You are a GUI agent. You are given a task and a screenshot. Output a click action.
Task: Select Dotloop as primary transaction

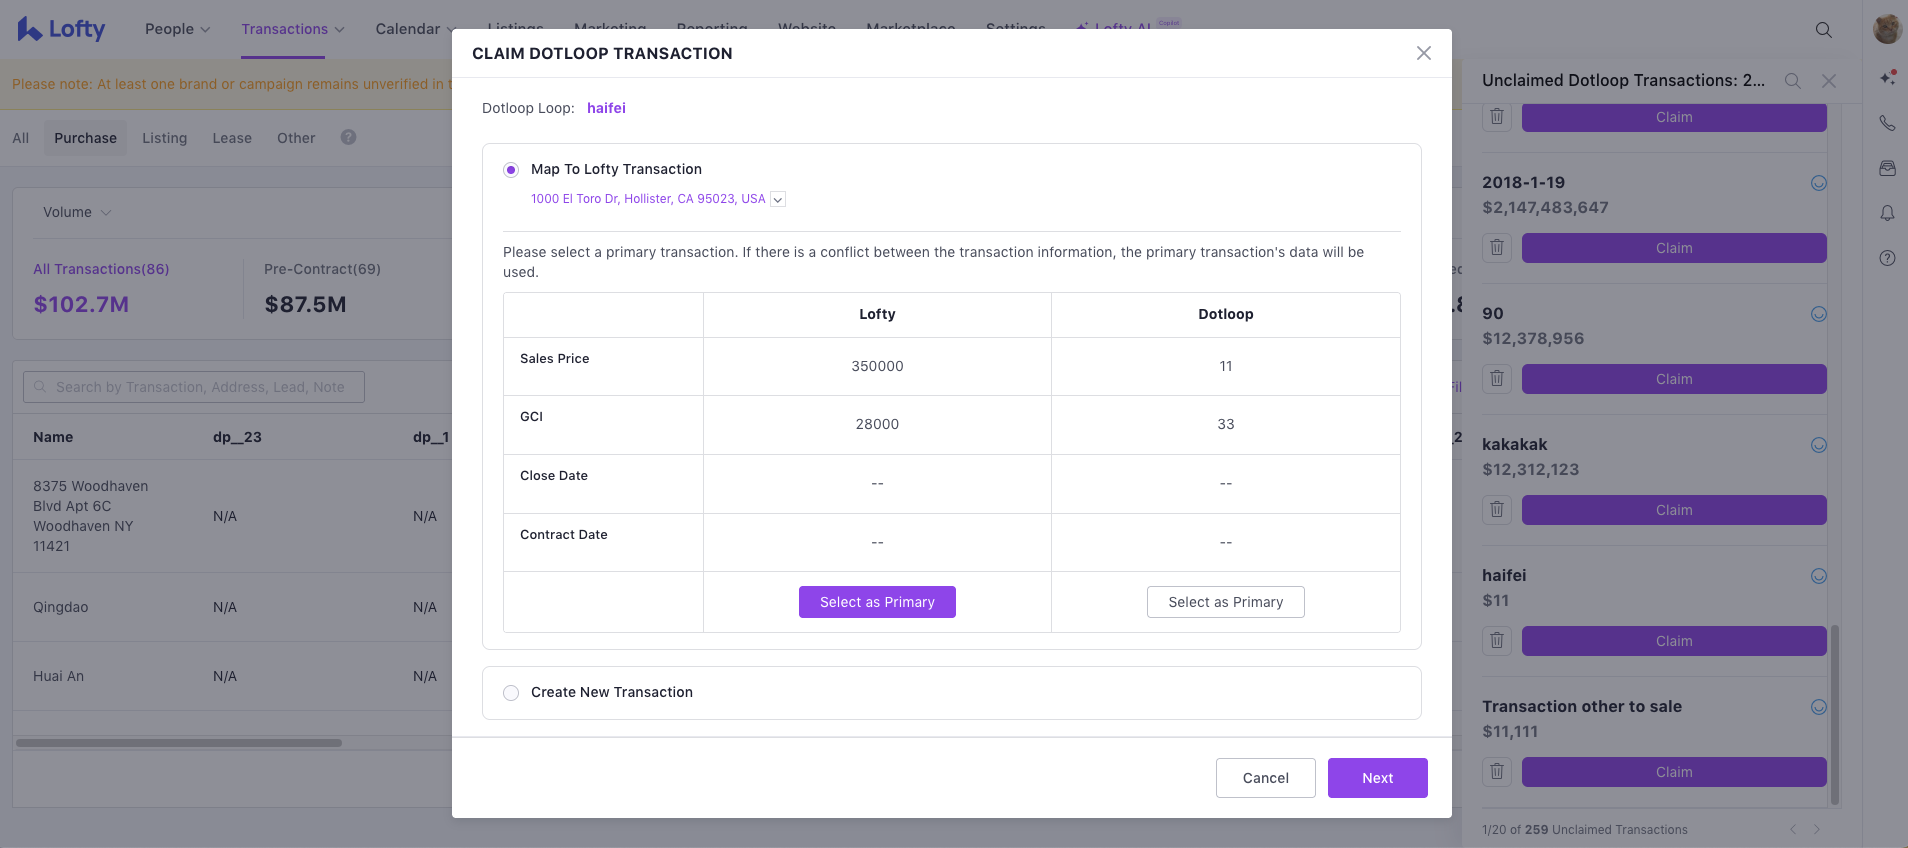pos(1225,602)
